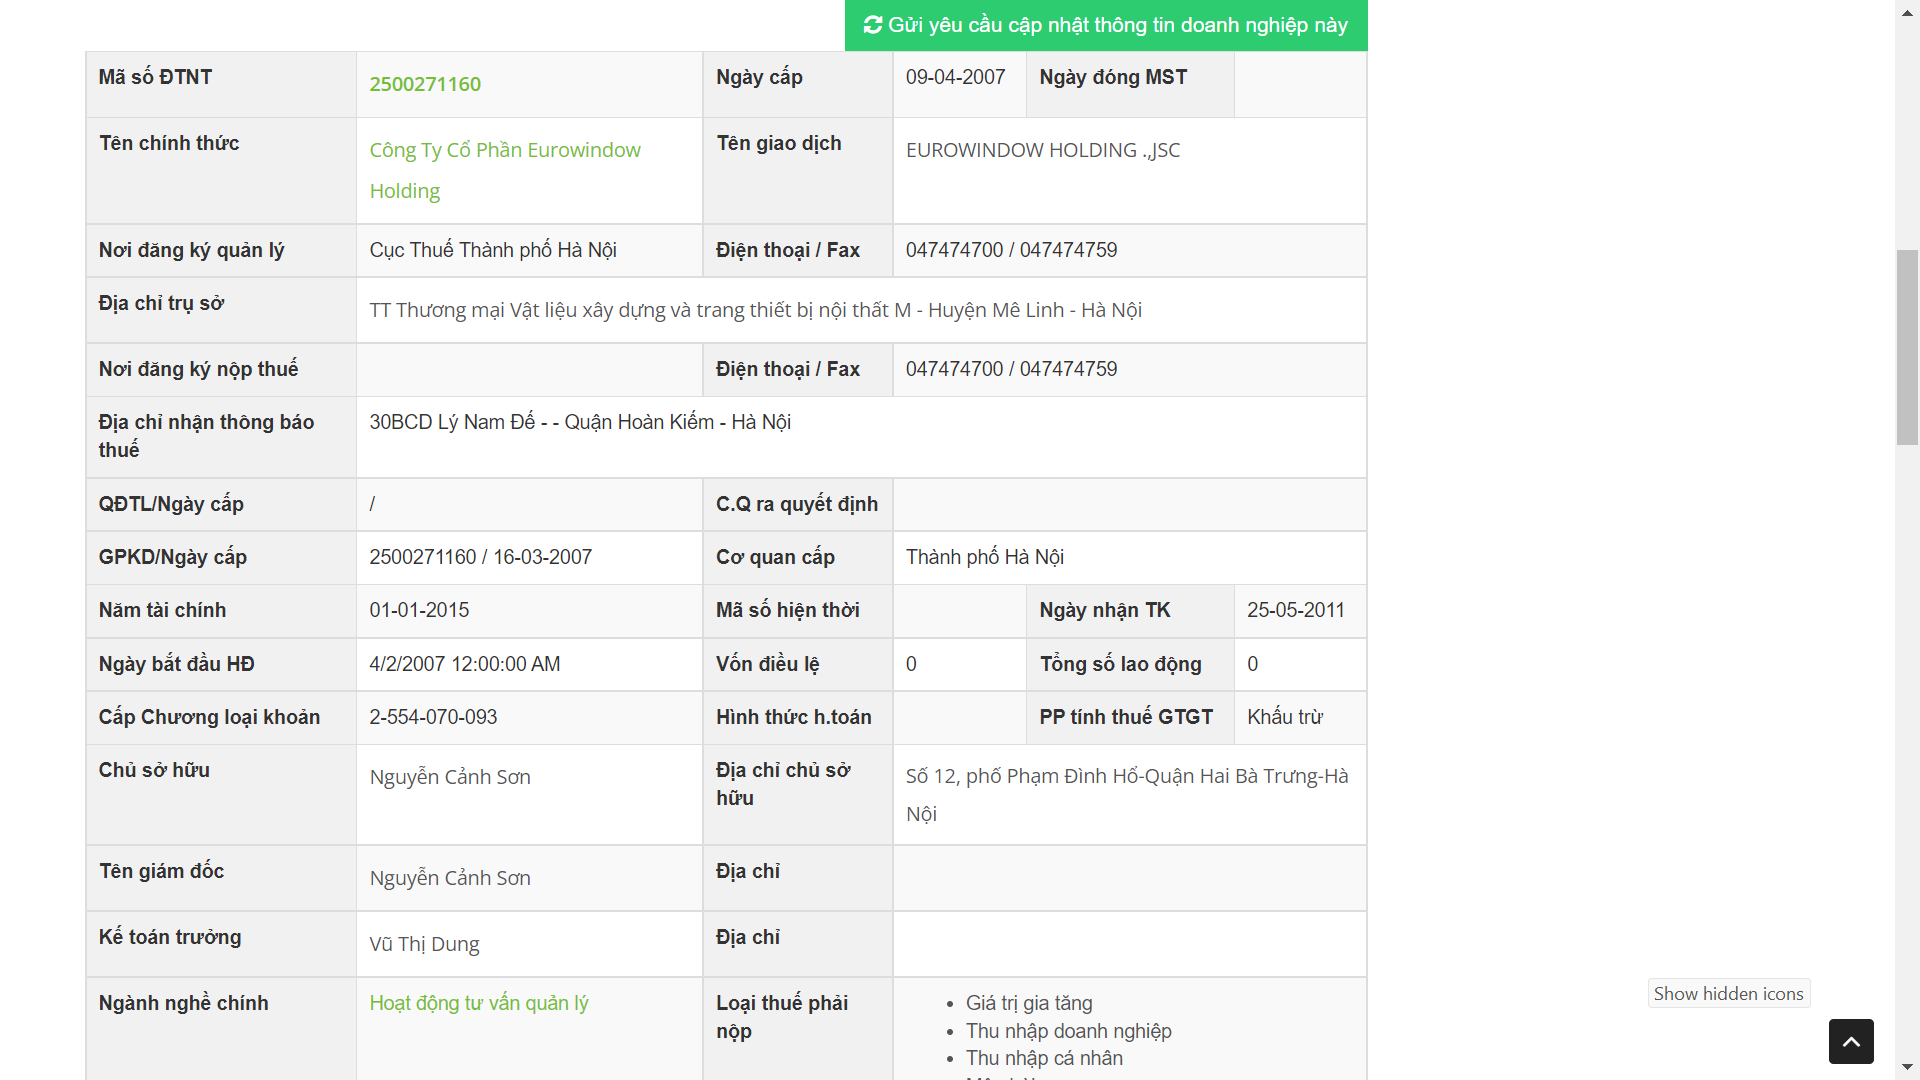Viewport: 1920px width, 1080px height.
Task: Click the Tổng số lao động label
Action: [x=1121, y=664]
